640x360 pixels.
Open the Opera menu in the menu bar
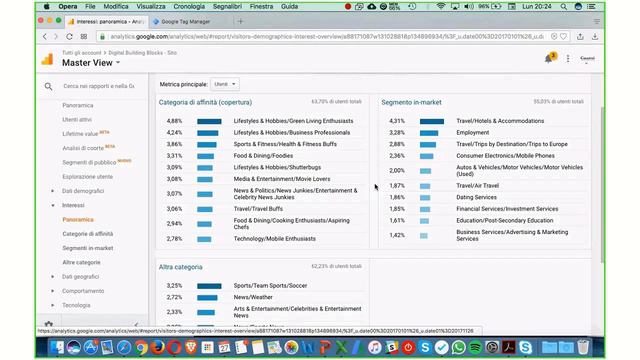click(x=67, y=7)
